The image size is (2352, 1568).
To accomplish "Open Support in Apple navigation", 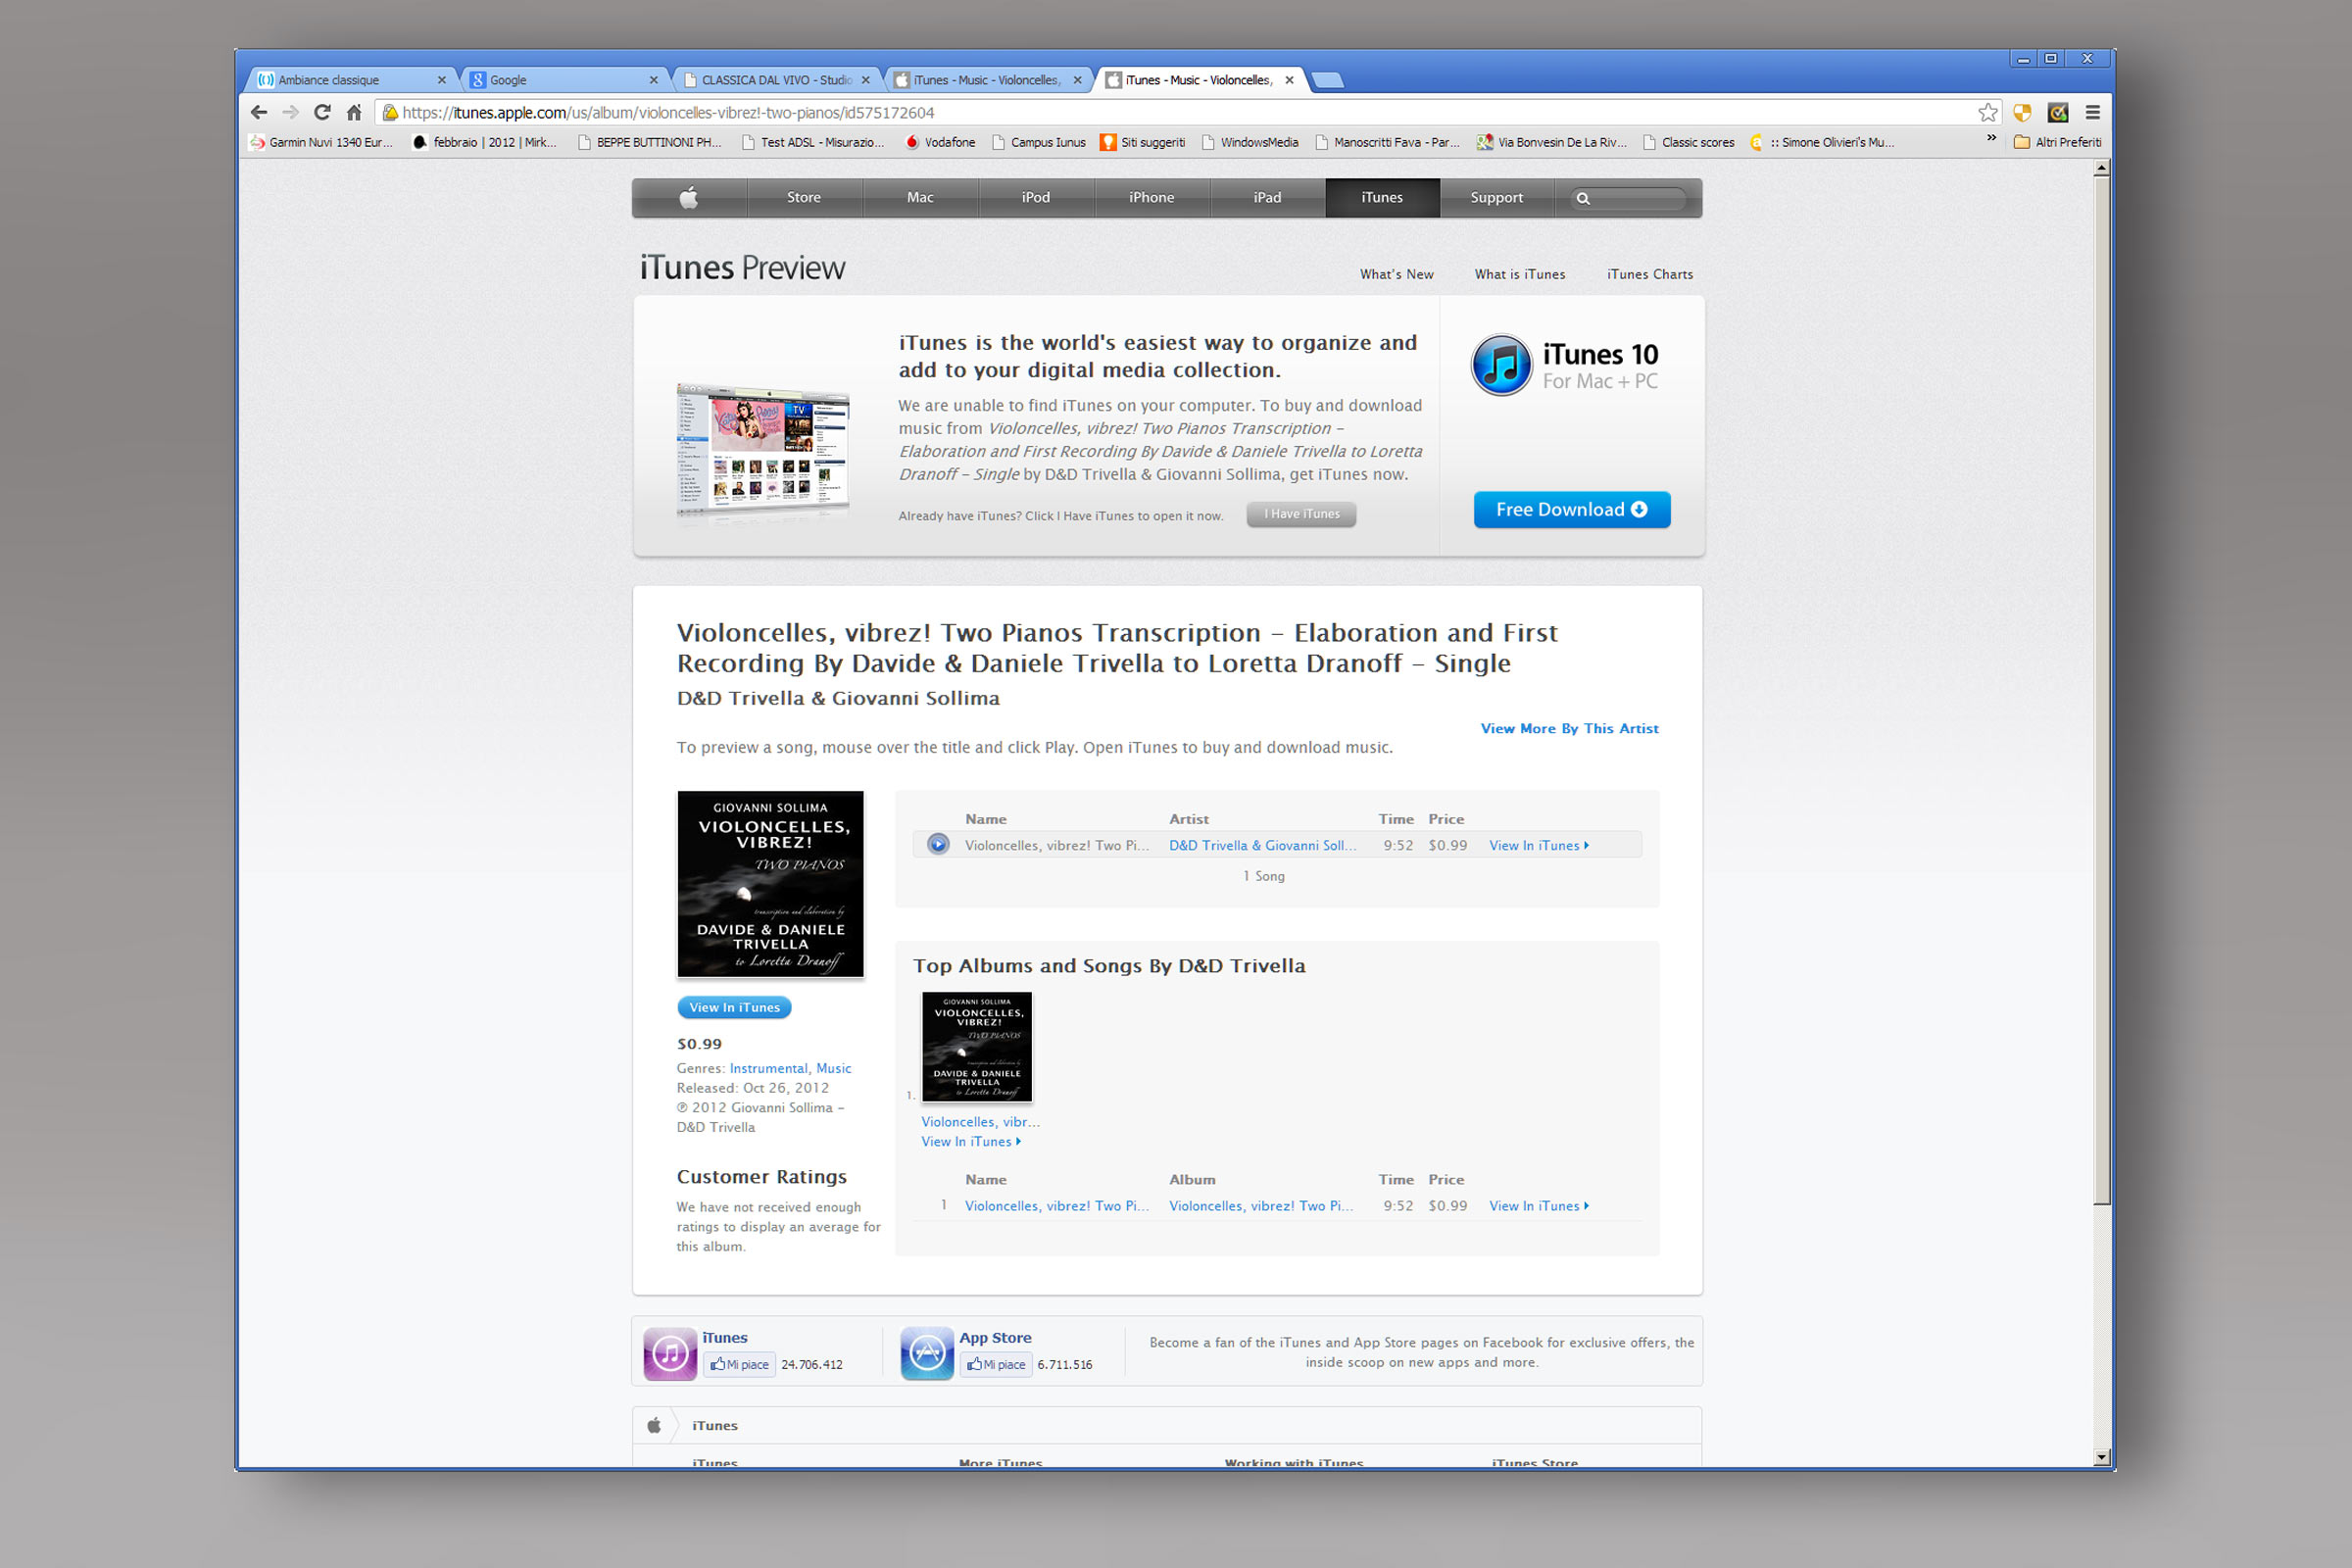I will 1497,197.
